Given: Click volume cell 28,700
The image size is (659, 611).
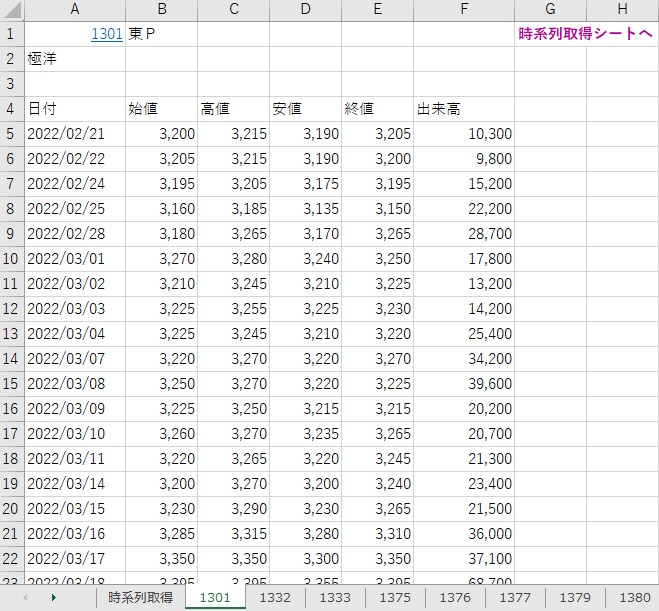Looking at the screenshot, I should pyautogui.click(x=464, y=234).
